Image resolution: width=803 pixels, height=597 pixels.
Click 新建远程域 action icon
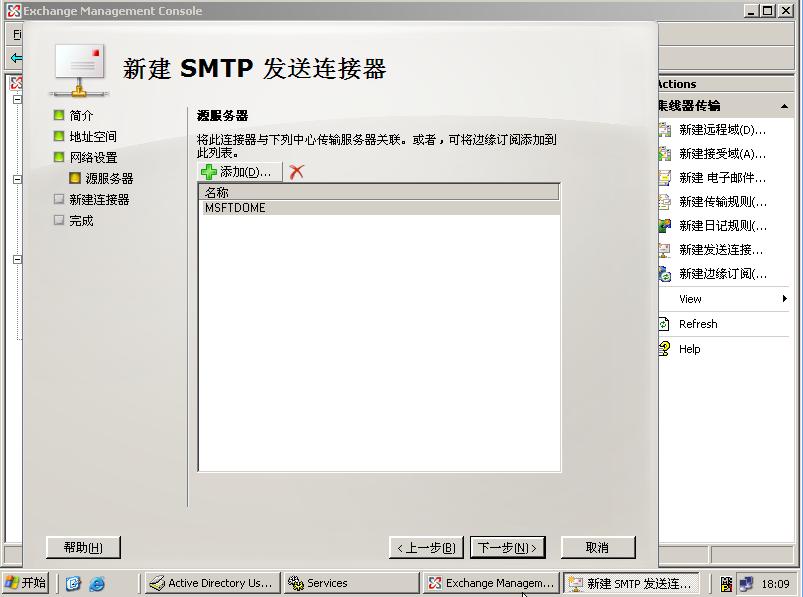tap(665, 130)
